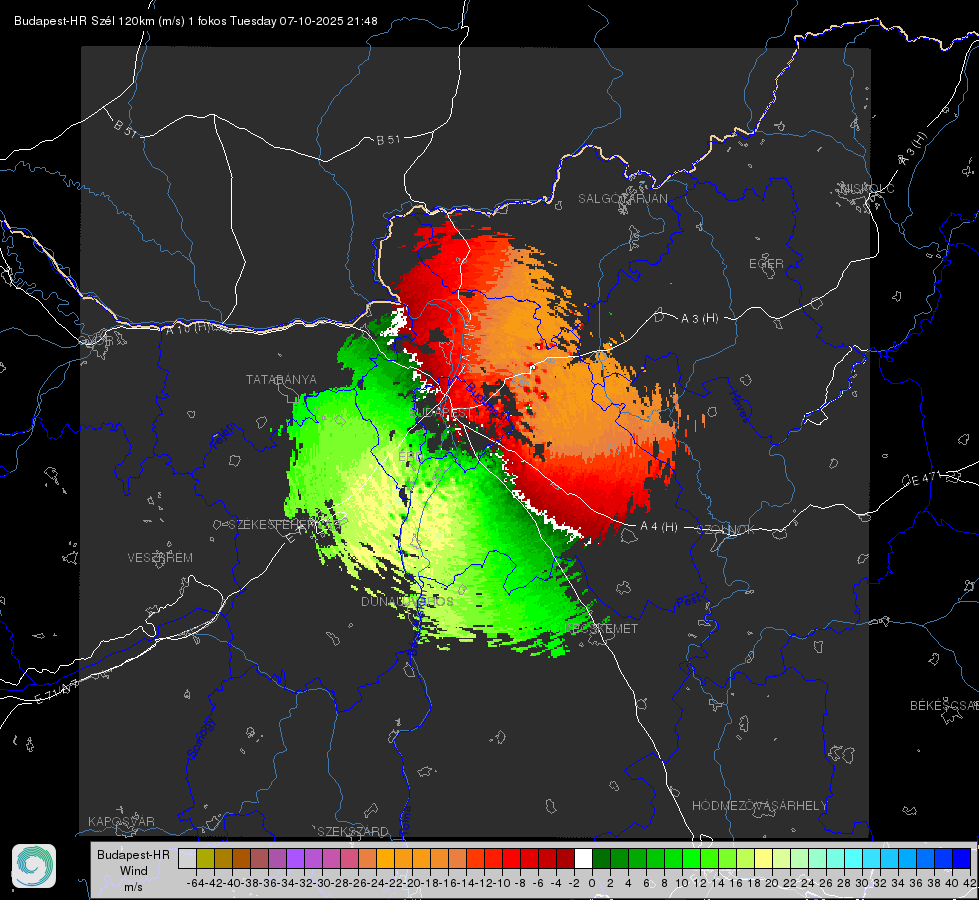The height and width of the screenshot is (900, 979).
Task: Click the DUNAÚJVÁROS city label
Action: click(407, 601)
